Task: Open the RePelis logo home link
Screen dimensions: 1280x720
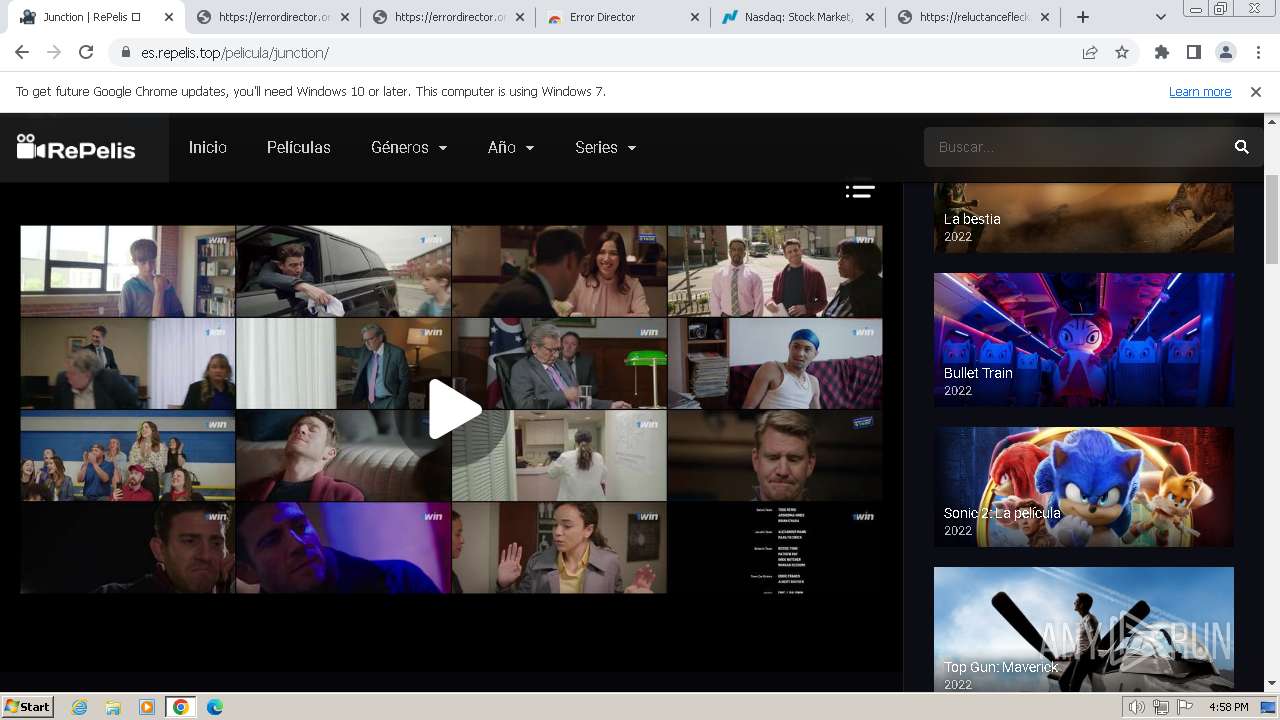Action: 76,148
